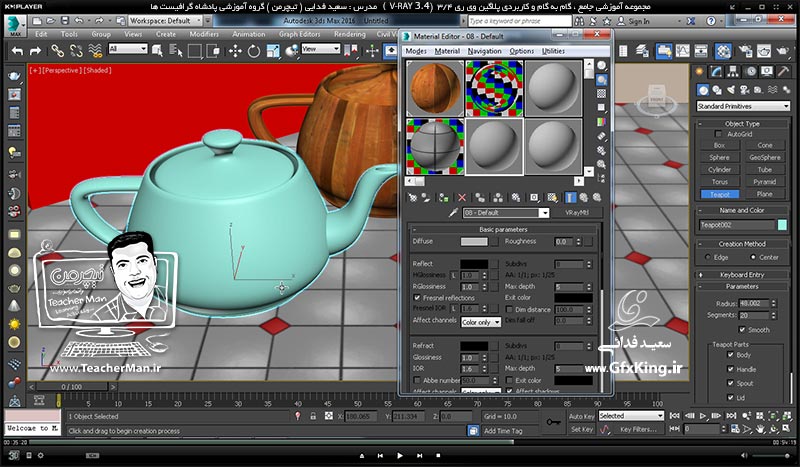The image size is (800, 467).
Task: Uncheck the Body teapot part checkbox
Action: click(x=730, y=355)
